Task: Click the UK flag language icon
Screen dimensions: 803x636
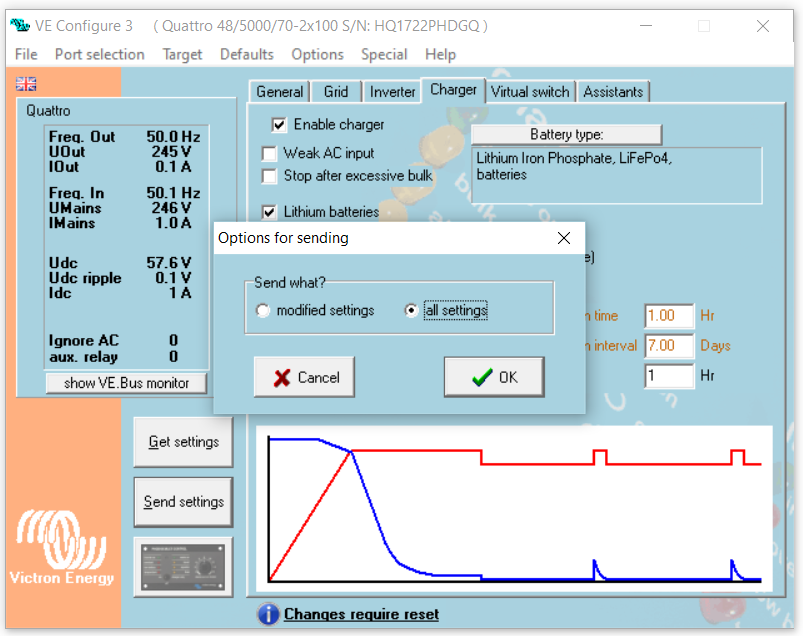Action: tap(26, 83)
